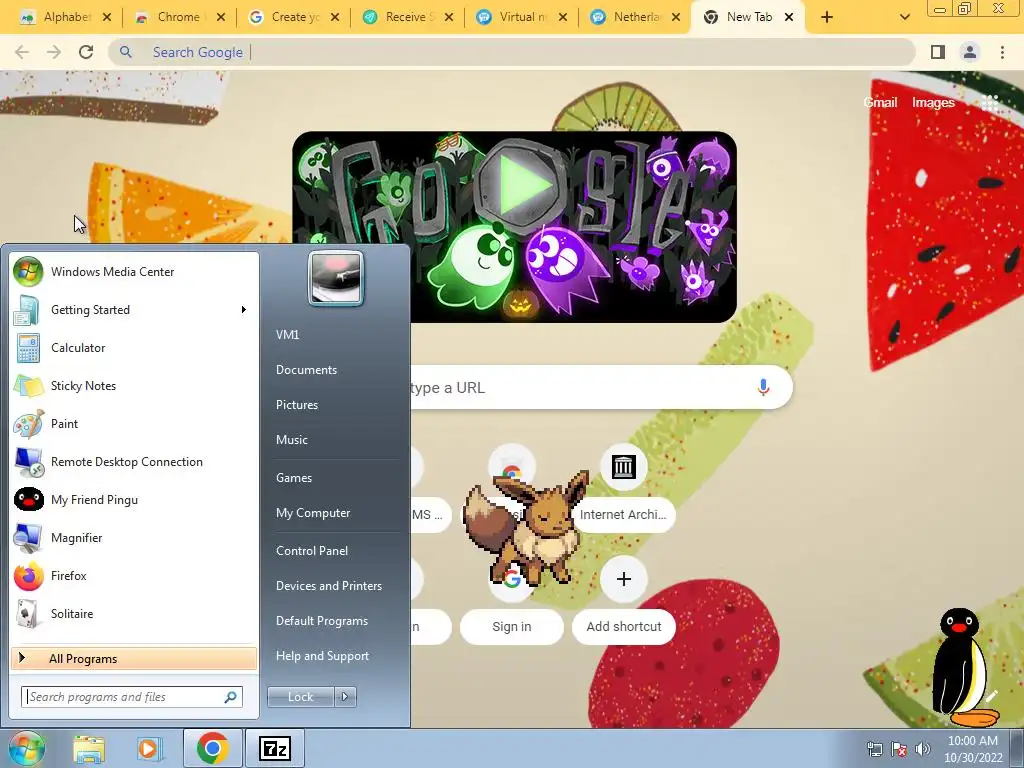Viewport: 1024px width, 768px height.
Task: Click the Chrome taskbar icon
Action: (212, 748)
